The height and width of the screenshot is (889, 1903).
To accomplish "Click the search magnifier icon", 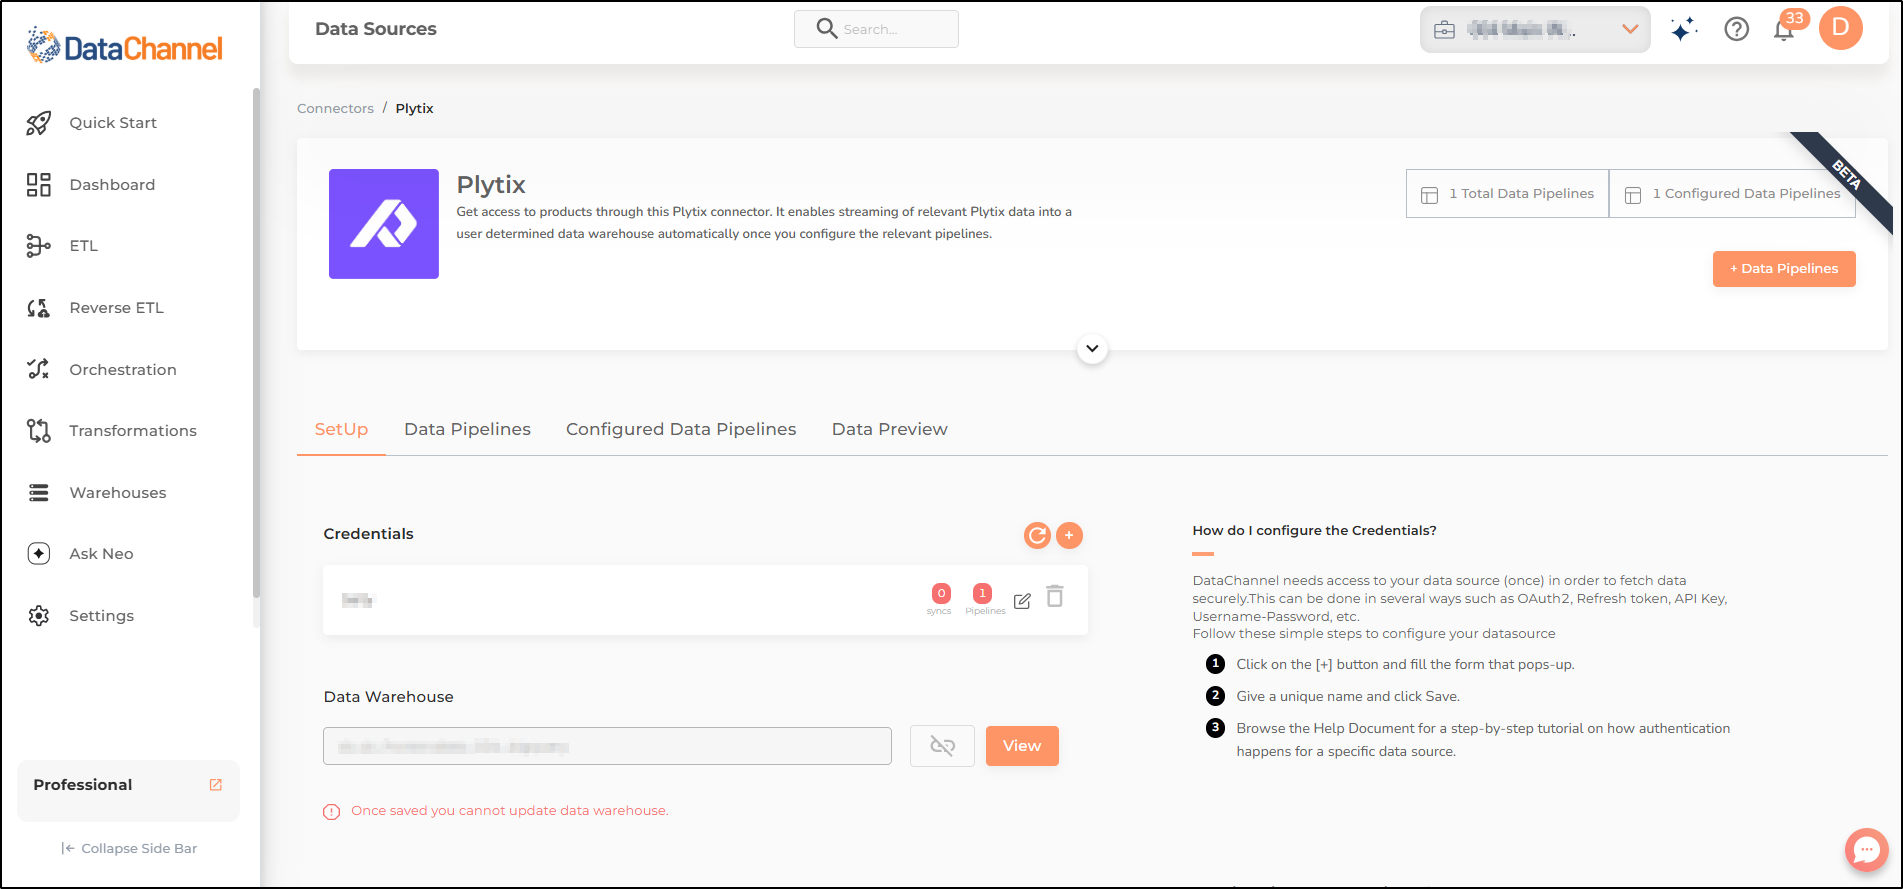I will [x=826, y=29].
